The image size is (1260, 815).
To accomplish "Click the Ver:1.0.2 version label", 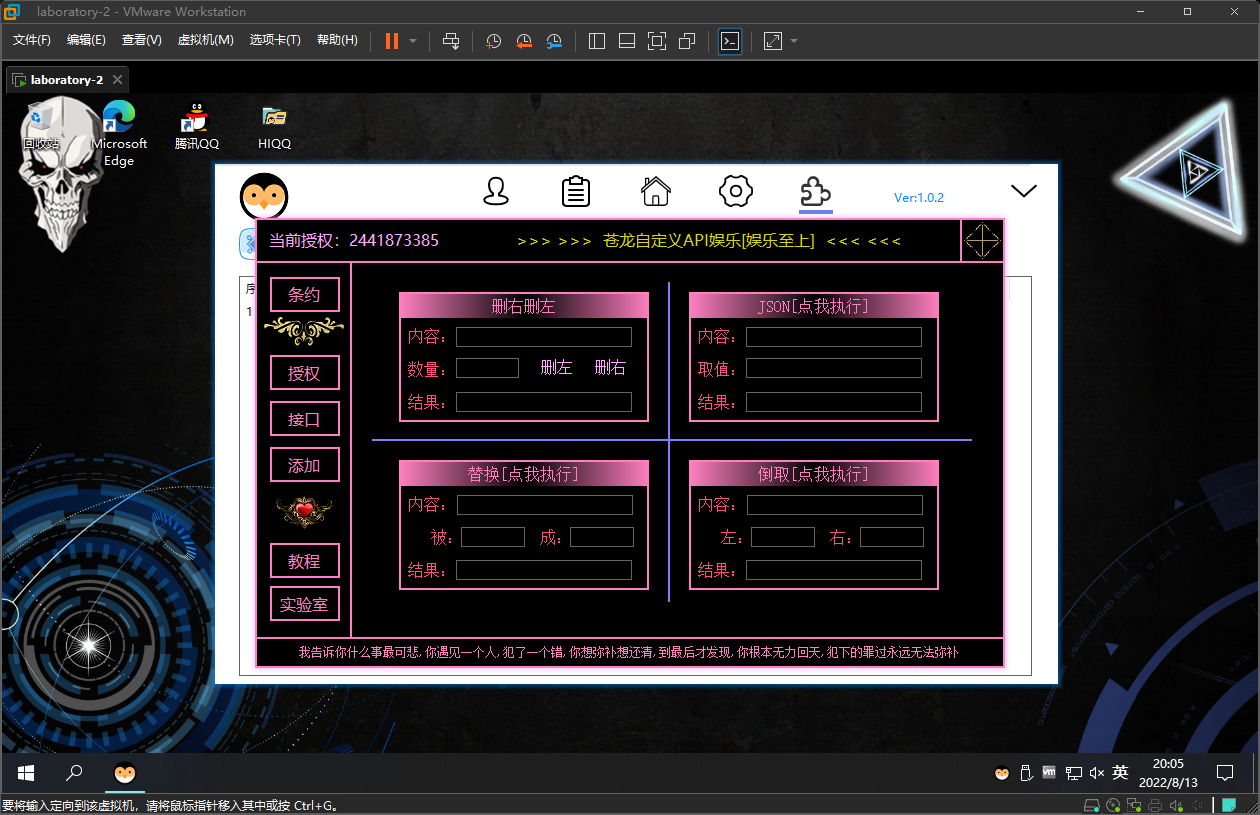I will [x=919, y=198].
